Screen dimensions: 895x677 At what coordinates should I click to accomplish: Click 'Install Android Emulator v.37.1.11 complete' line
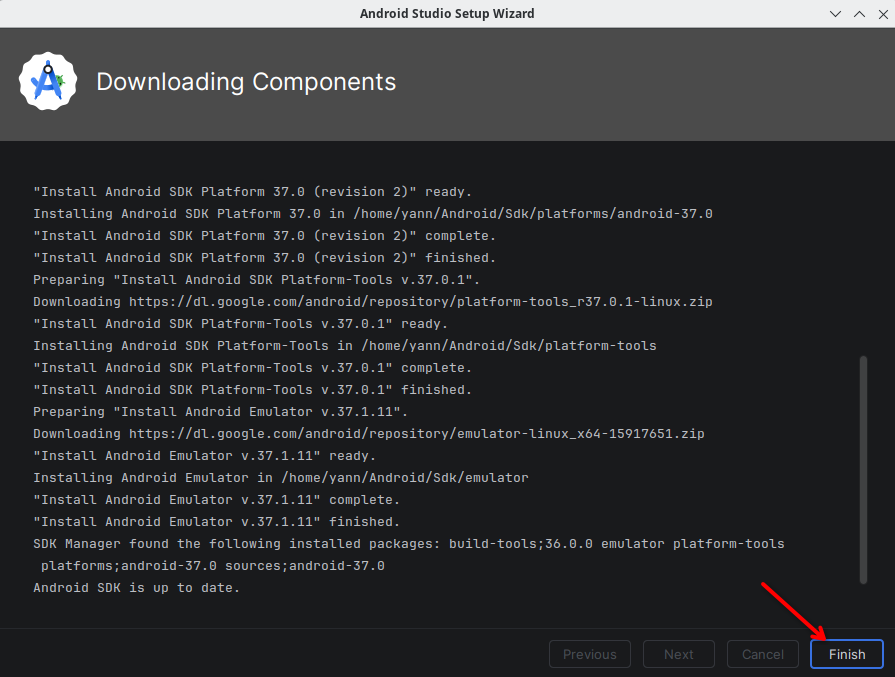216,499
